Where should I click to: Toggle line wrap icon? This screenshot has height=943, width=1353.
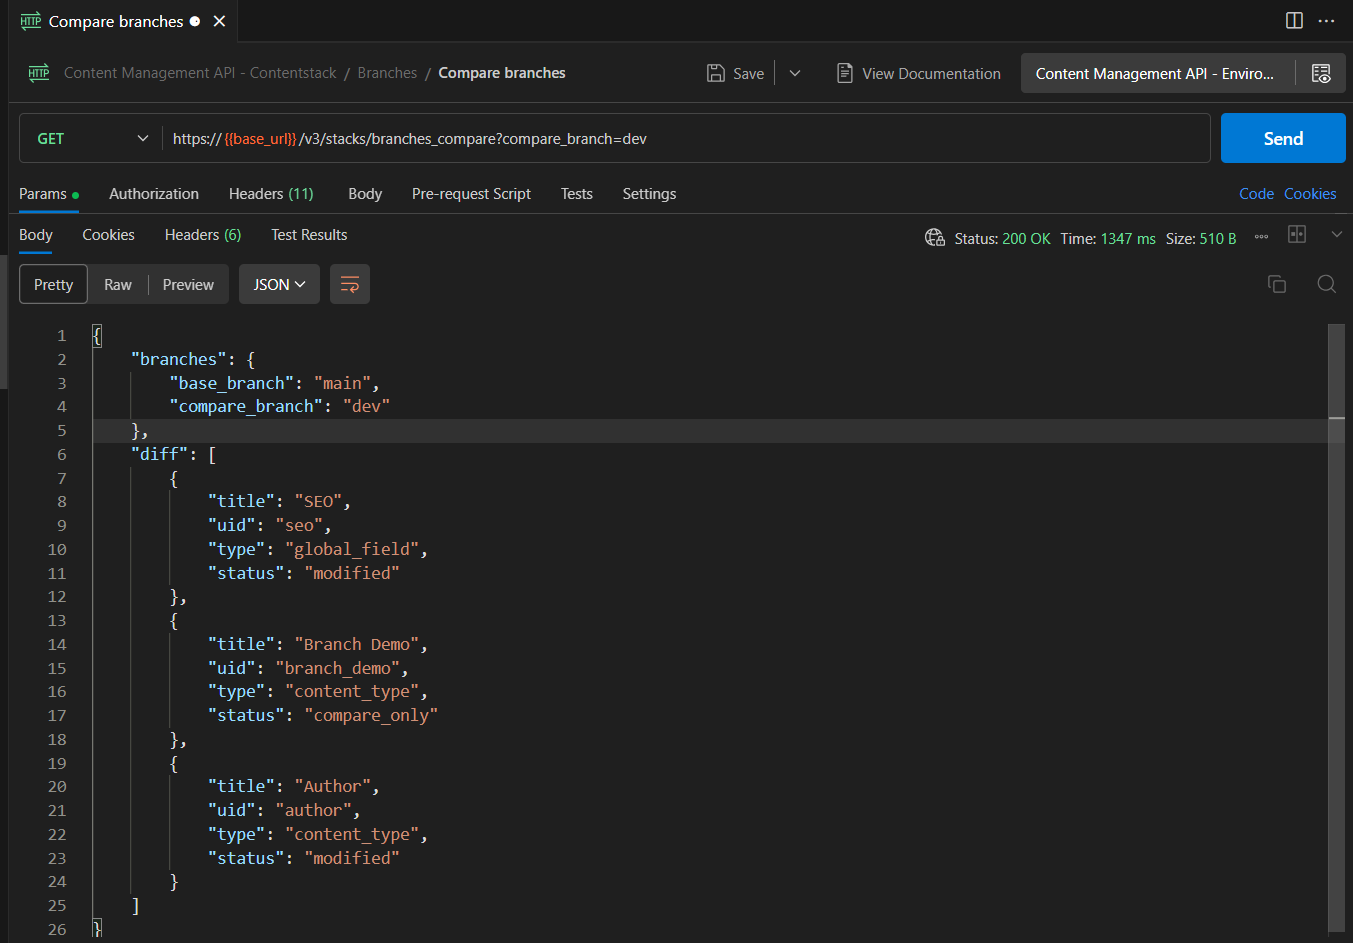(x=350, y=285)
